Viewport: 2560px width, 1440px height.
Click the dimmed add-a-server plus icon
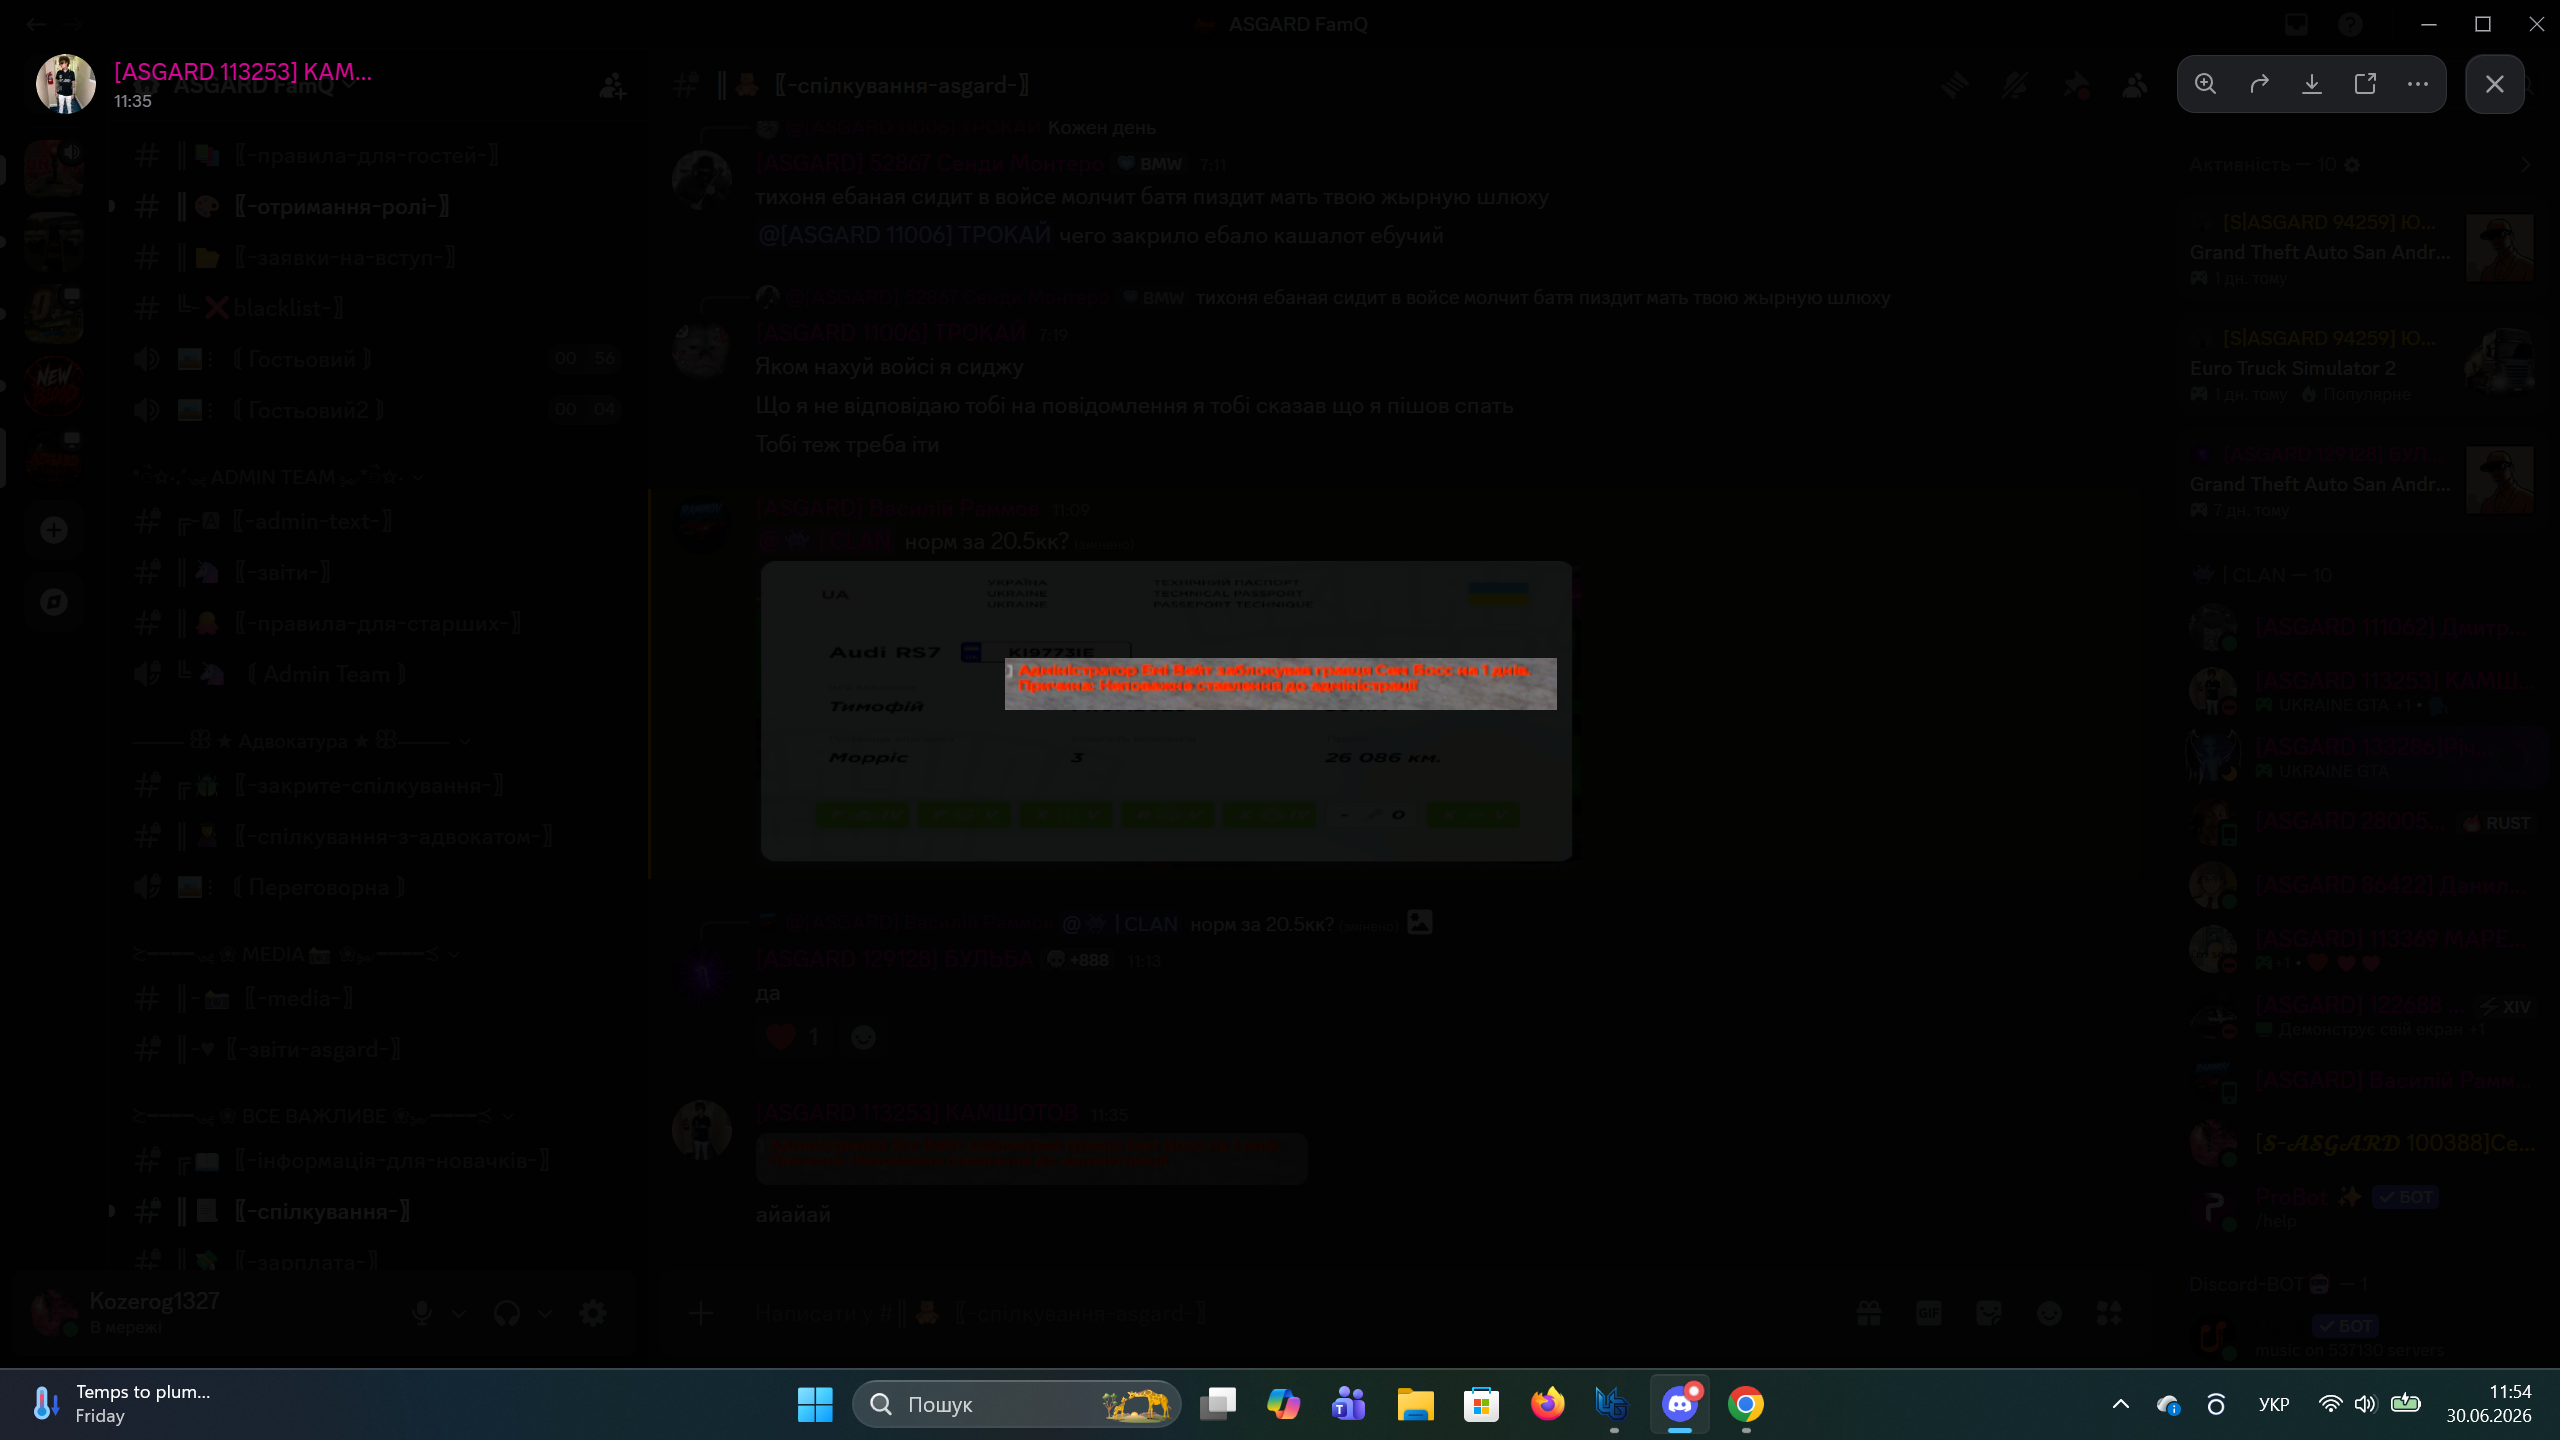point(54,530)
